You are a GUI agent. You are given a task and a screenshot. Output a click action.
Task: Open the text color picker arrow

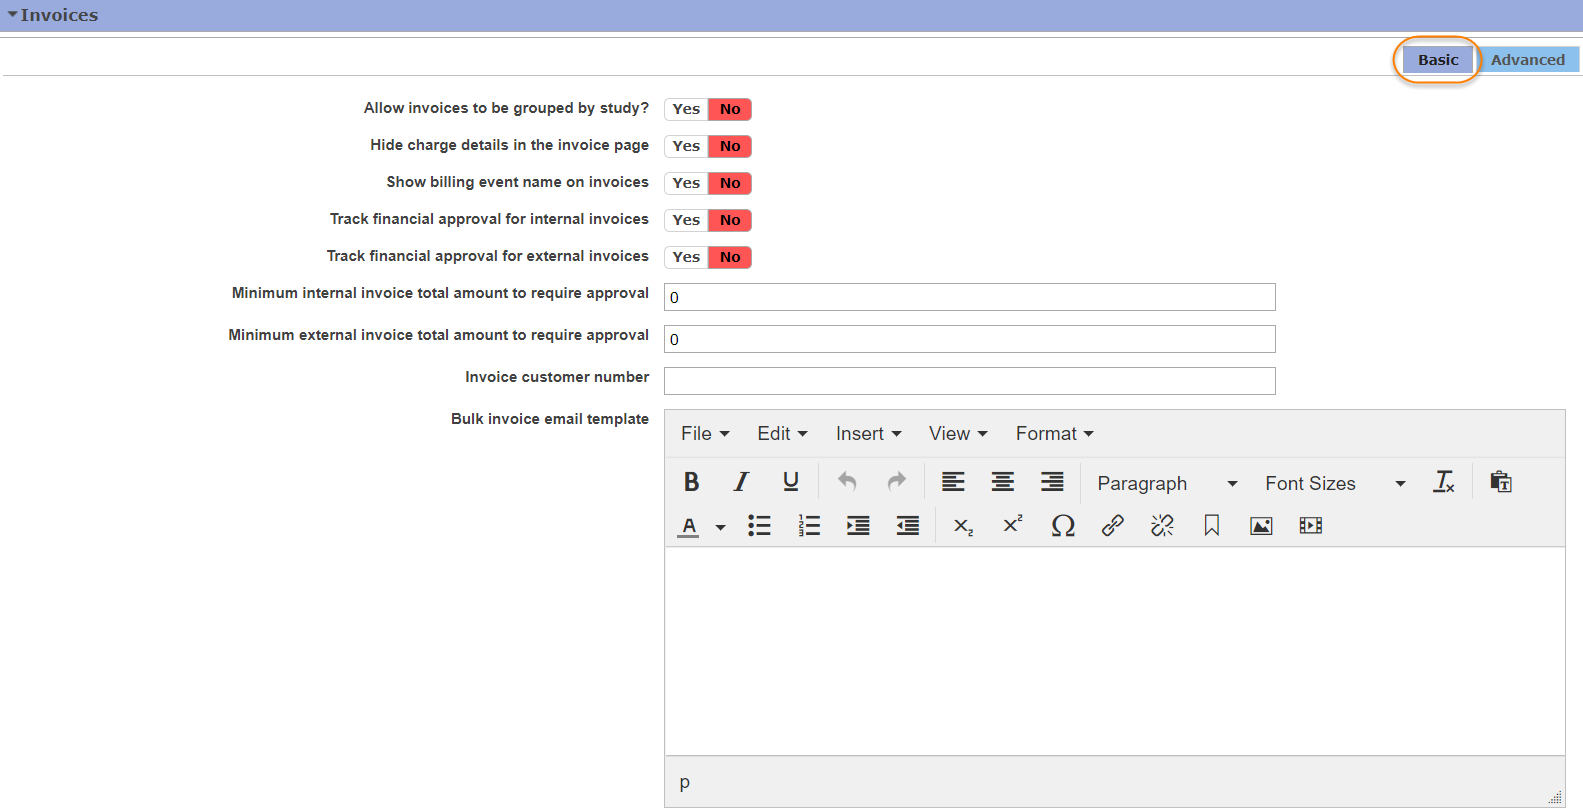pos(720,527)
